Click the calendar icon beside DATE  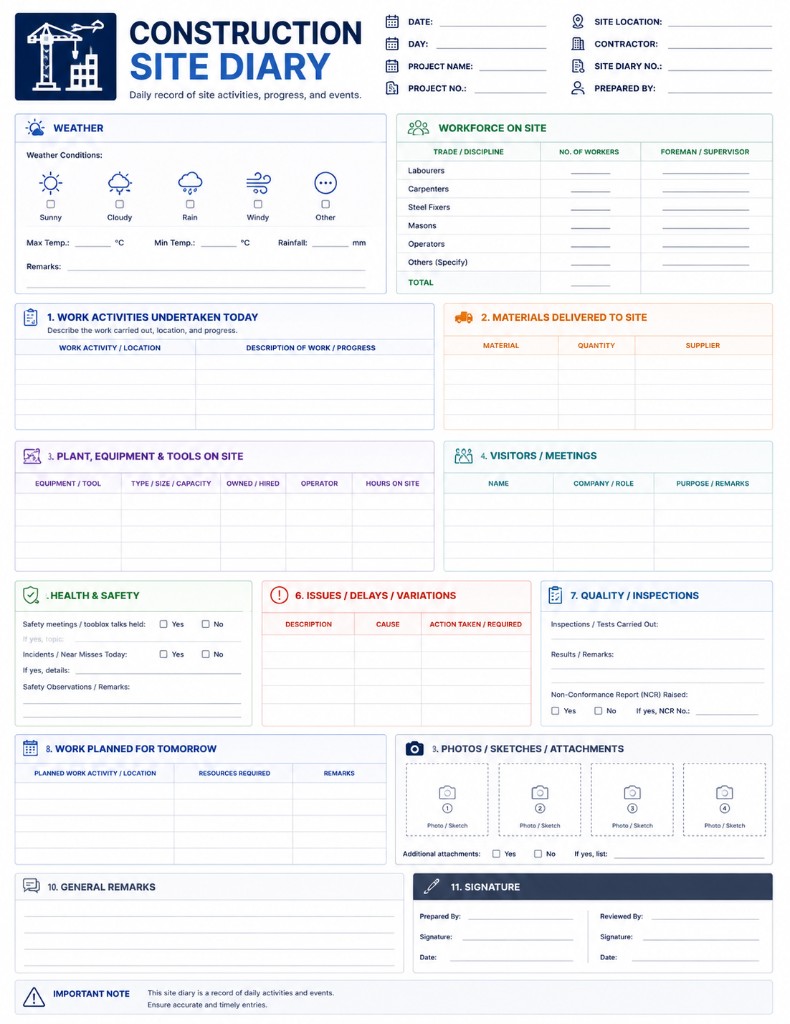pyautogui.click(x=392, y=22)
